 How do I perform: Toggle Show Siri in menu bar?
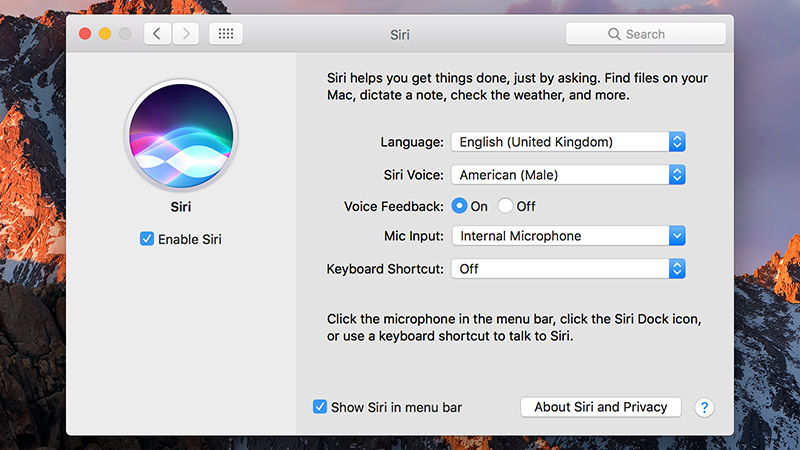coord(319,407)
